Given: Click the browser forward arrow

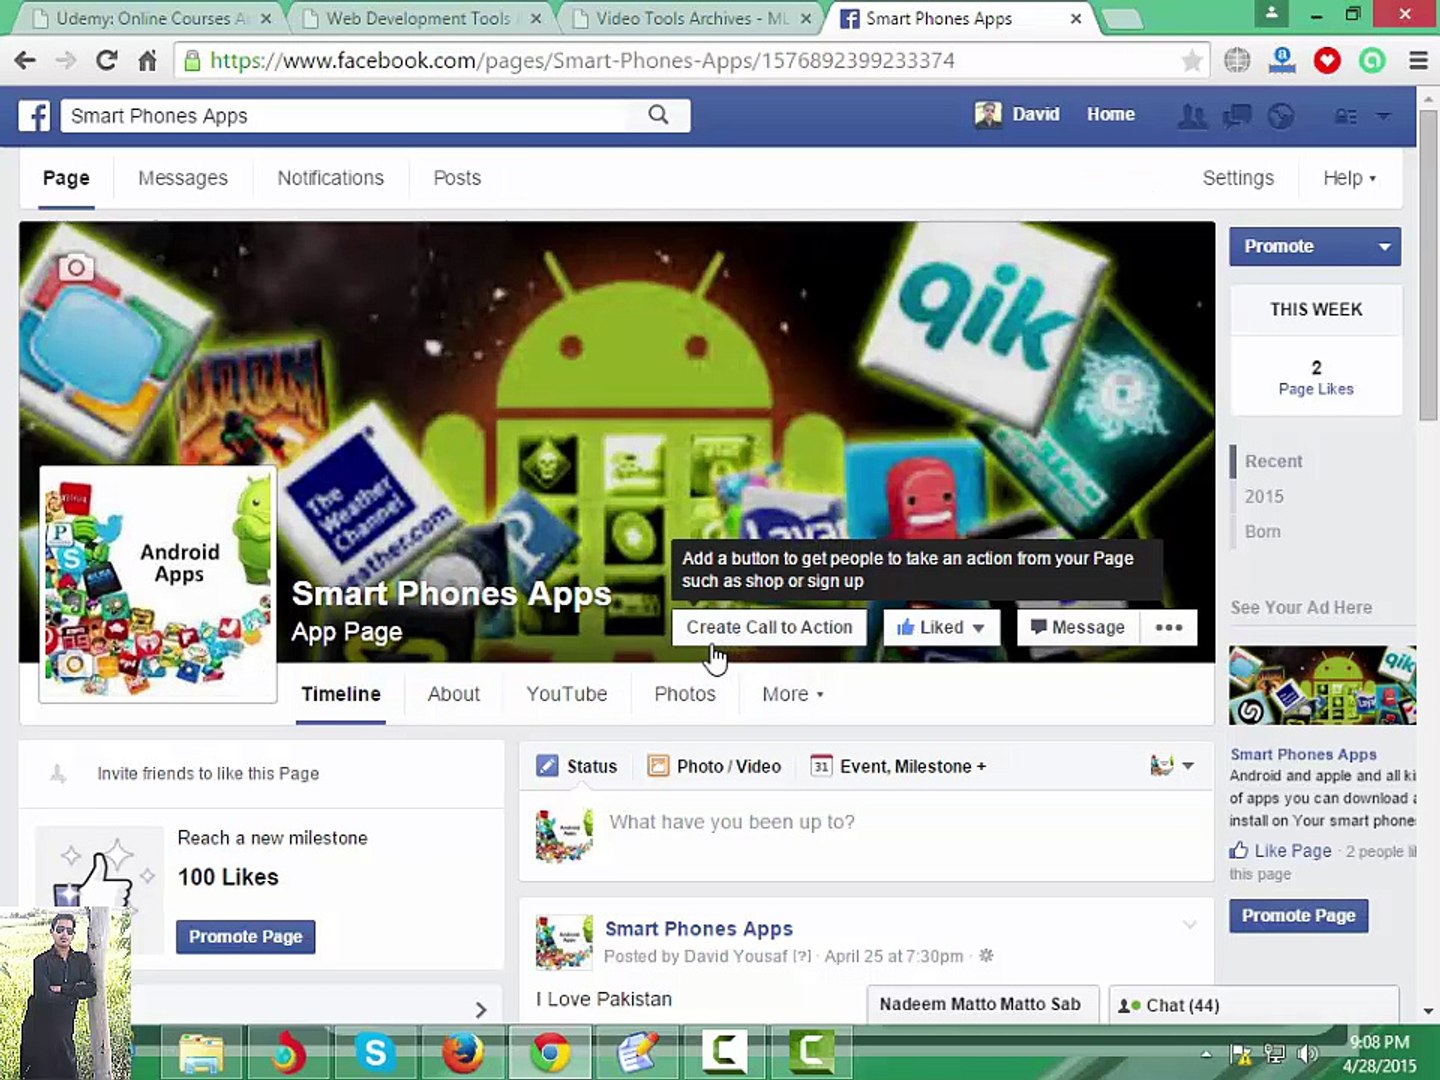Looking at the screenshot, I should click(x=66, y=61).
